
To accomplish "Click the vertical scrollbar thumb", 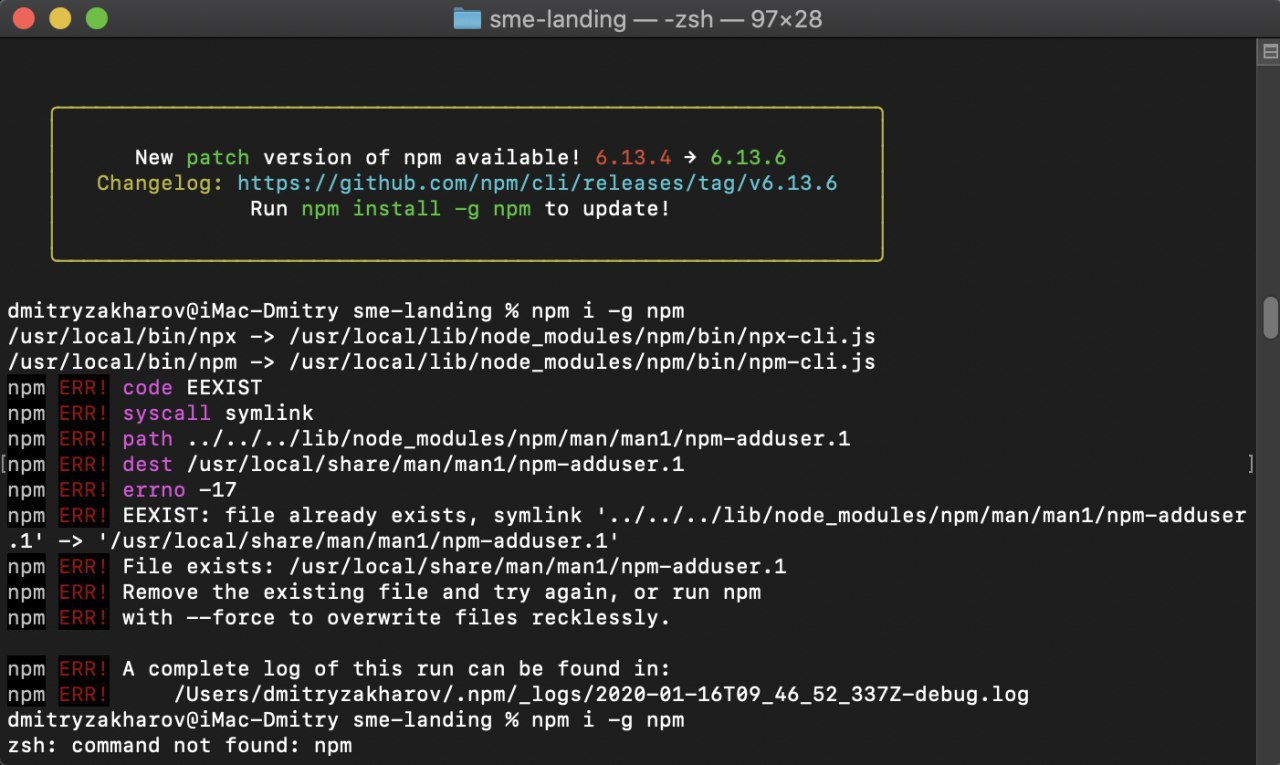I will tap(1271, 317).
